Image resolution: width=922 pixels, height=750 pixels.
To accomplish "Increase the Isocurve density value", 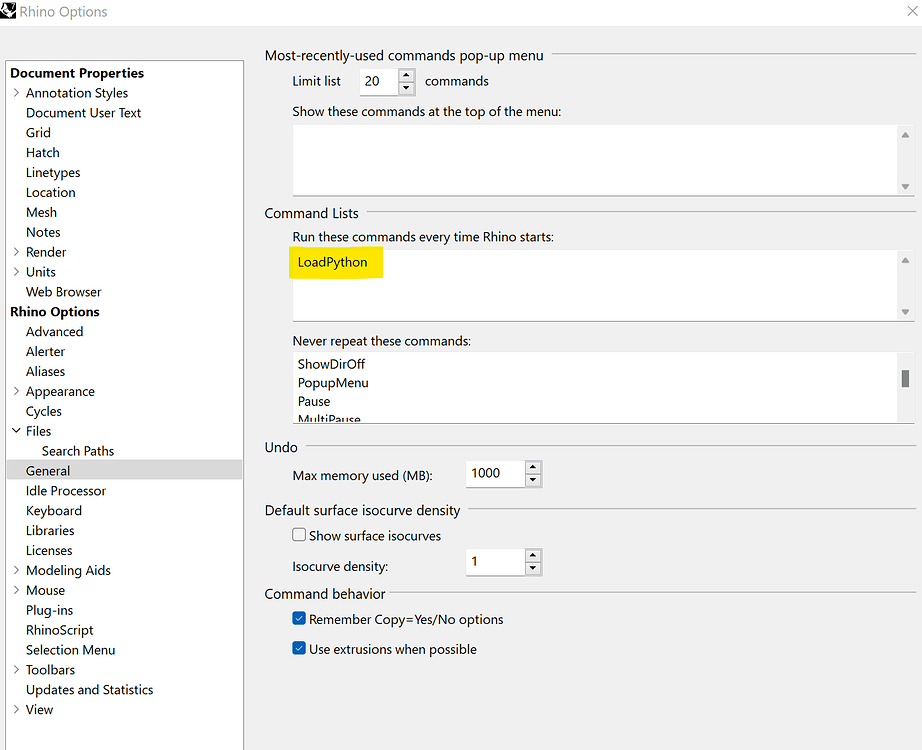I will (x=533, y=556).
